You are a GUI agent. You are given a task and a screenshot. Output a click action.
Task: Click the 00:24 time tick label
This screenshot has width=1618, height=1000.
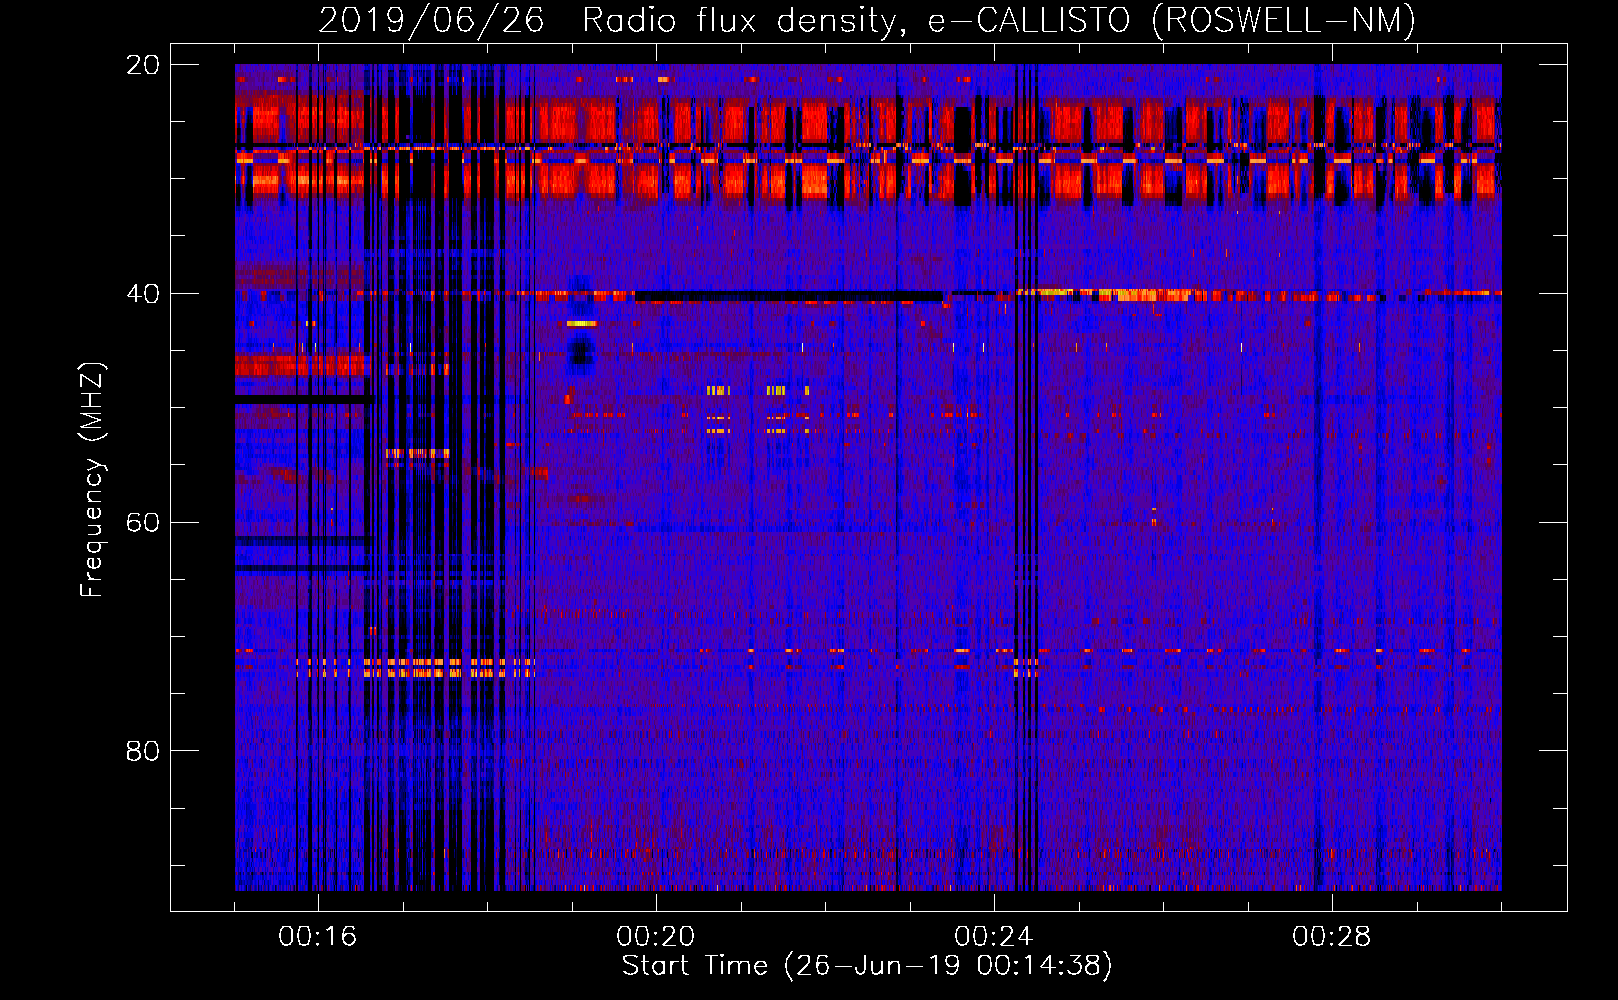[x=993, y=937]
